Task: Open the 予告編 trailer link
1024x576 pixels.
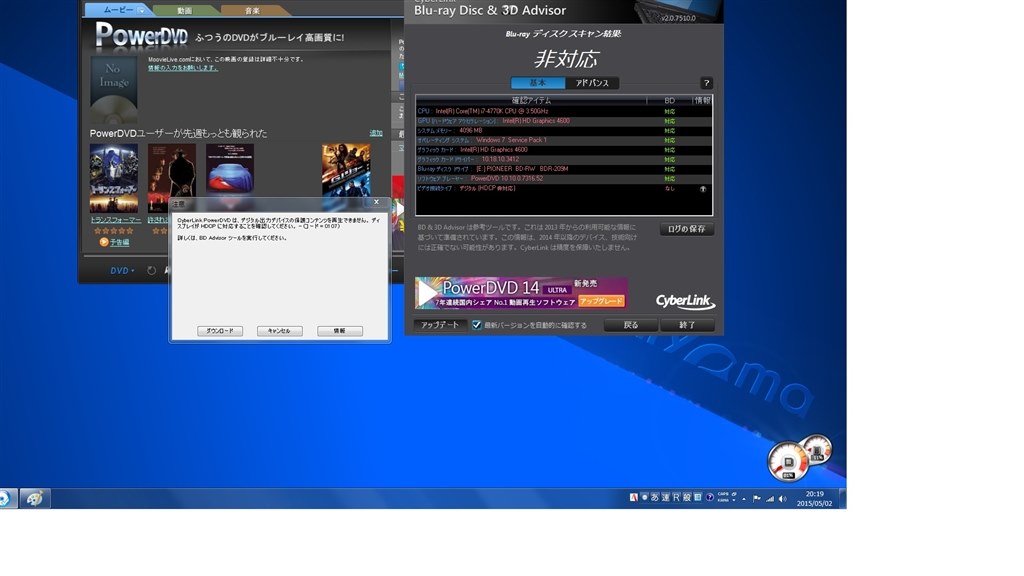Action: point(120,242)
